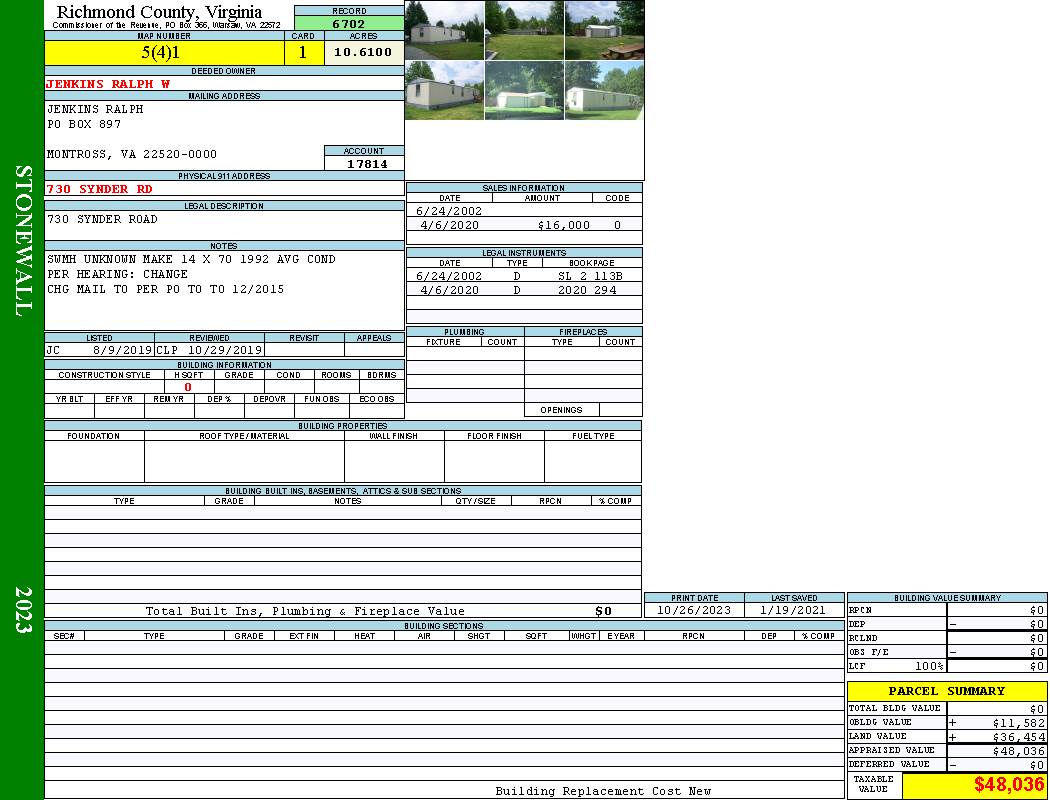1050x800 pixels.
Task: Click the Stonewall label on green sidebar
Action: click(x=22, y=241)
